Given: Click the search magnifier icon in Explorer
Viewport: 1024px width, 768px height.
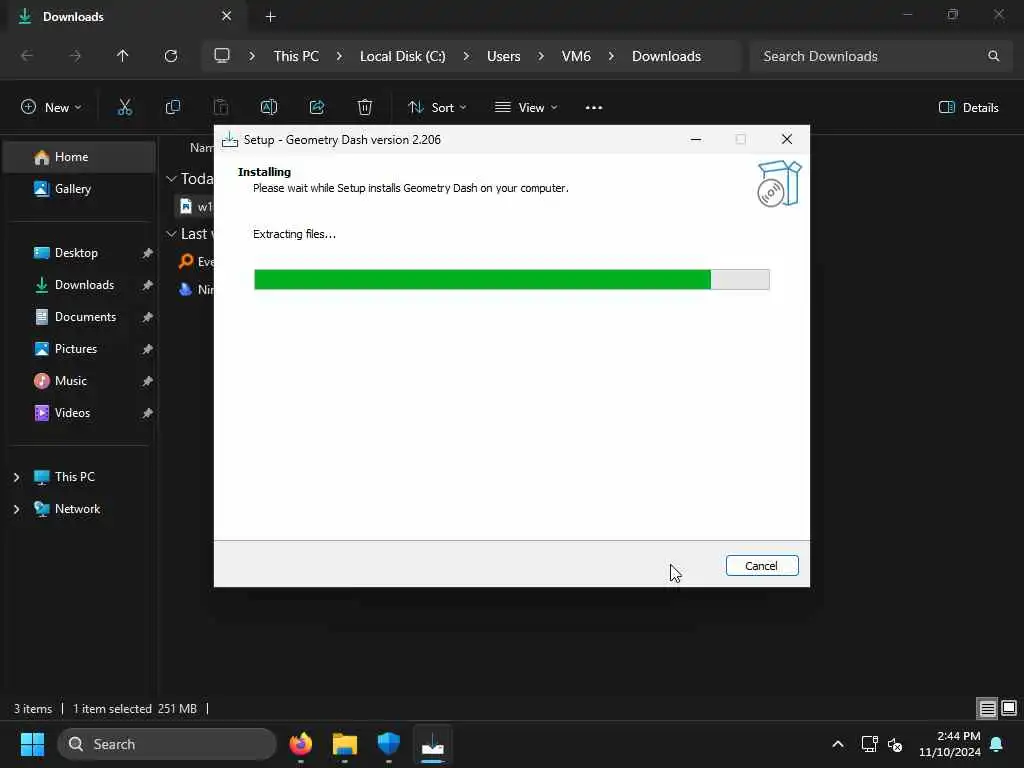Looking at the screenshot, I should [993, 56].
